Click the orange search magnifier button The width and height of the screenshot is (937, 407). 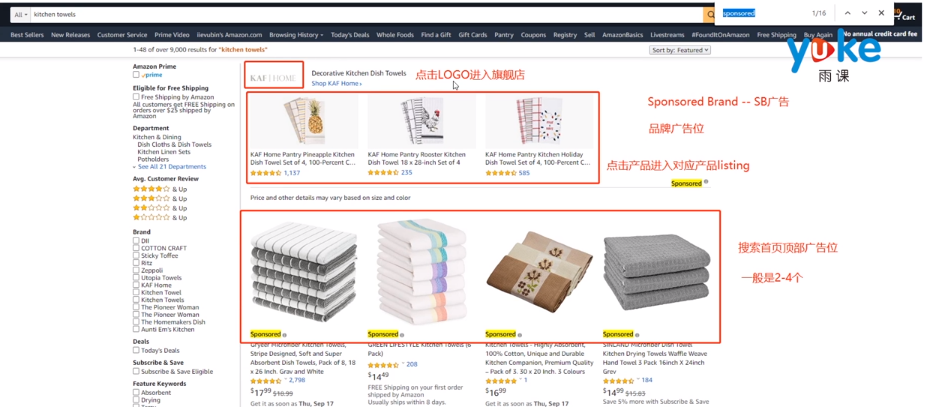(708, 14)
